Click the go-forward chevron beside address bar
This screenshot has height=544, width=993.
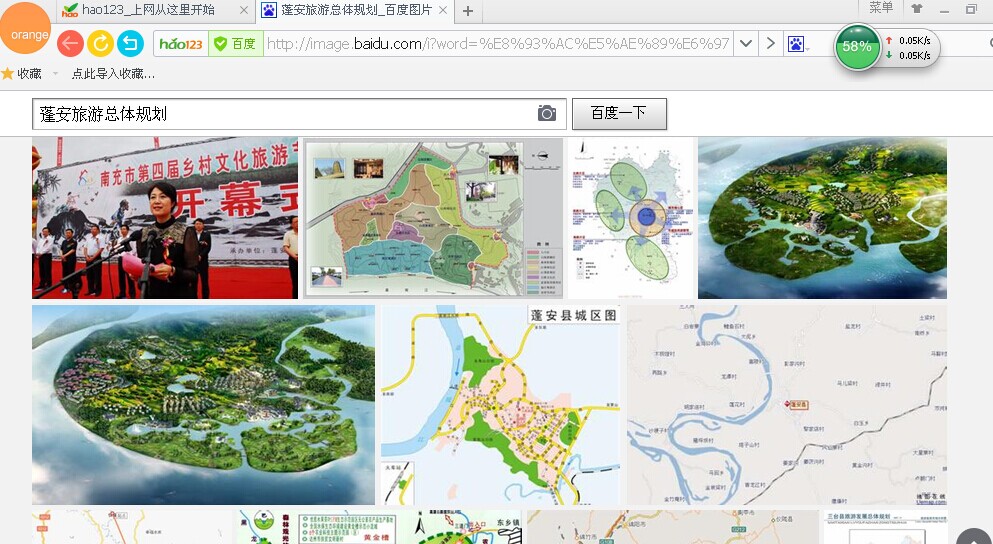[770, 44]
